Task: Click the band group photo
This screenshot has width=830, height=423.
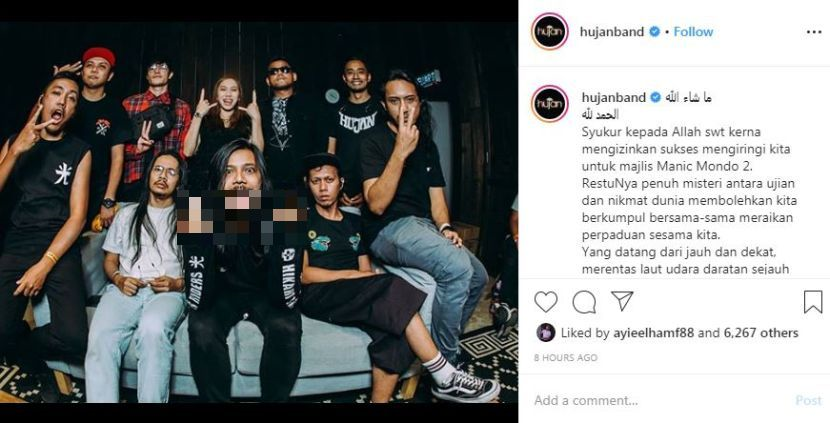Action: point(259,212)
